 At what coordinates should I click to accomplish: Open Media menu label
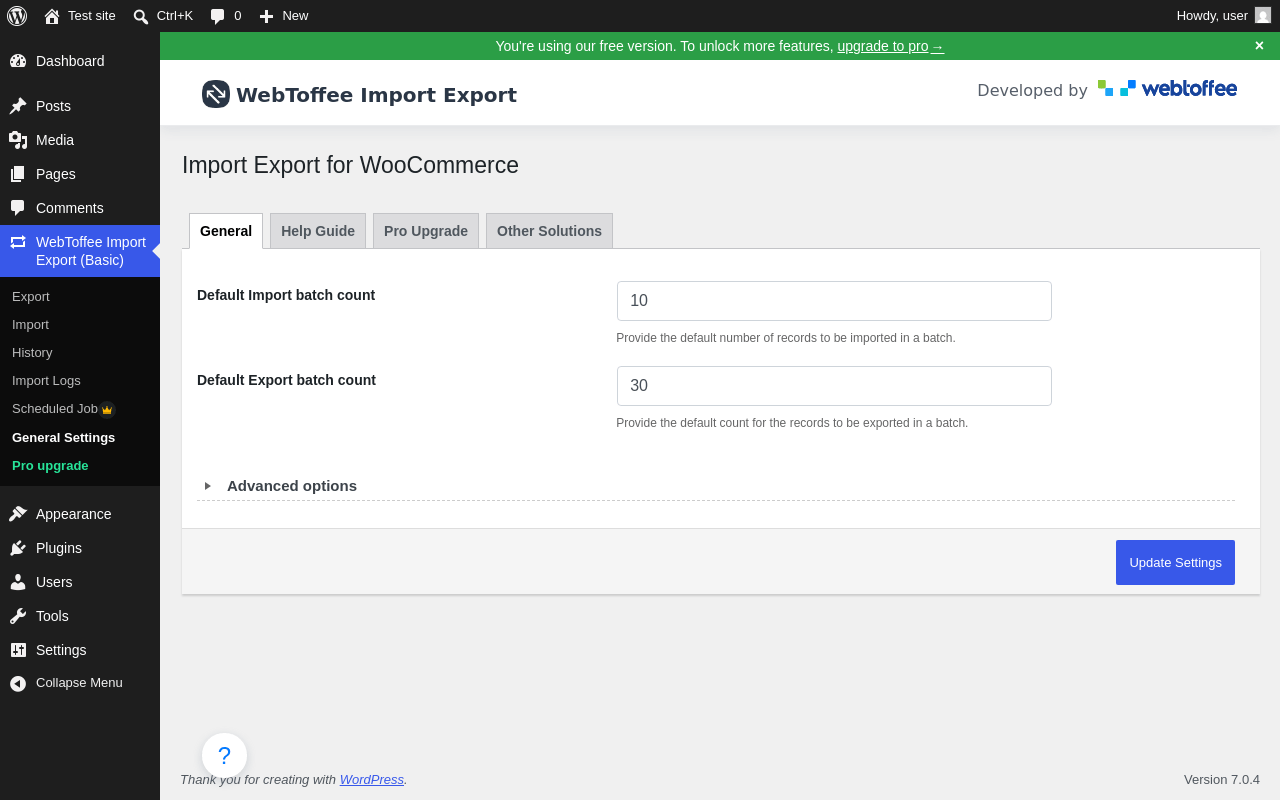[55, 140]
